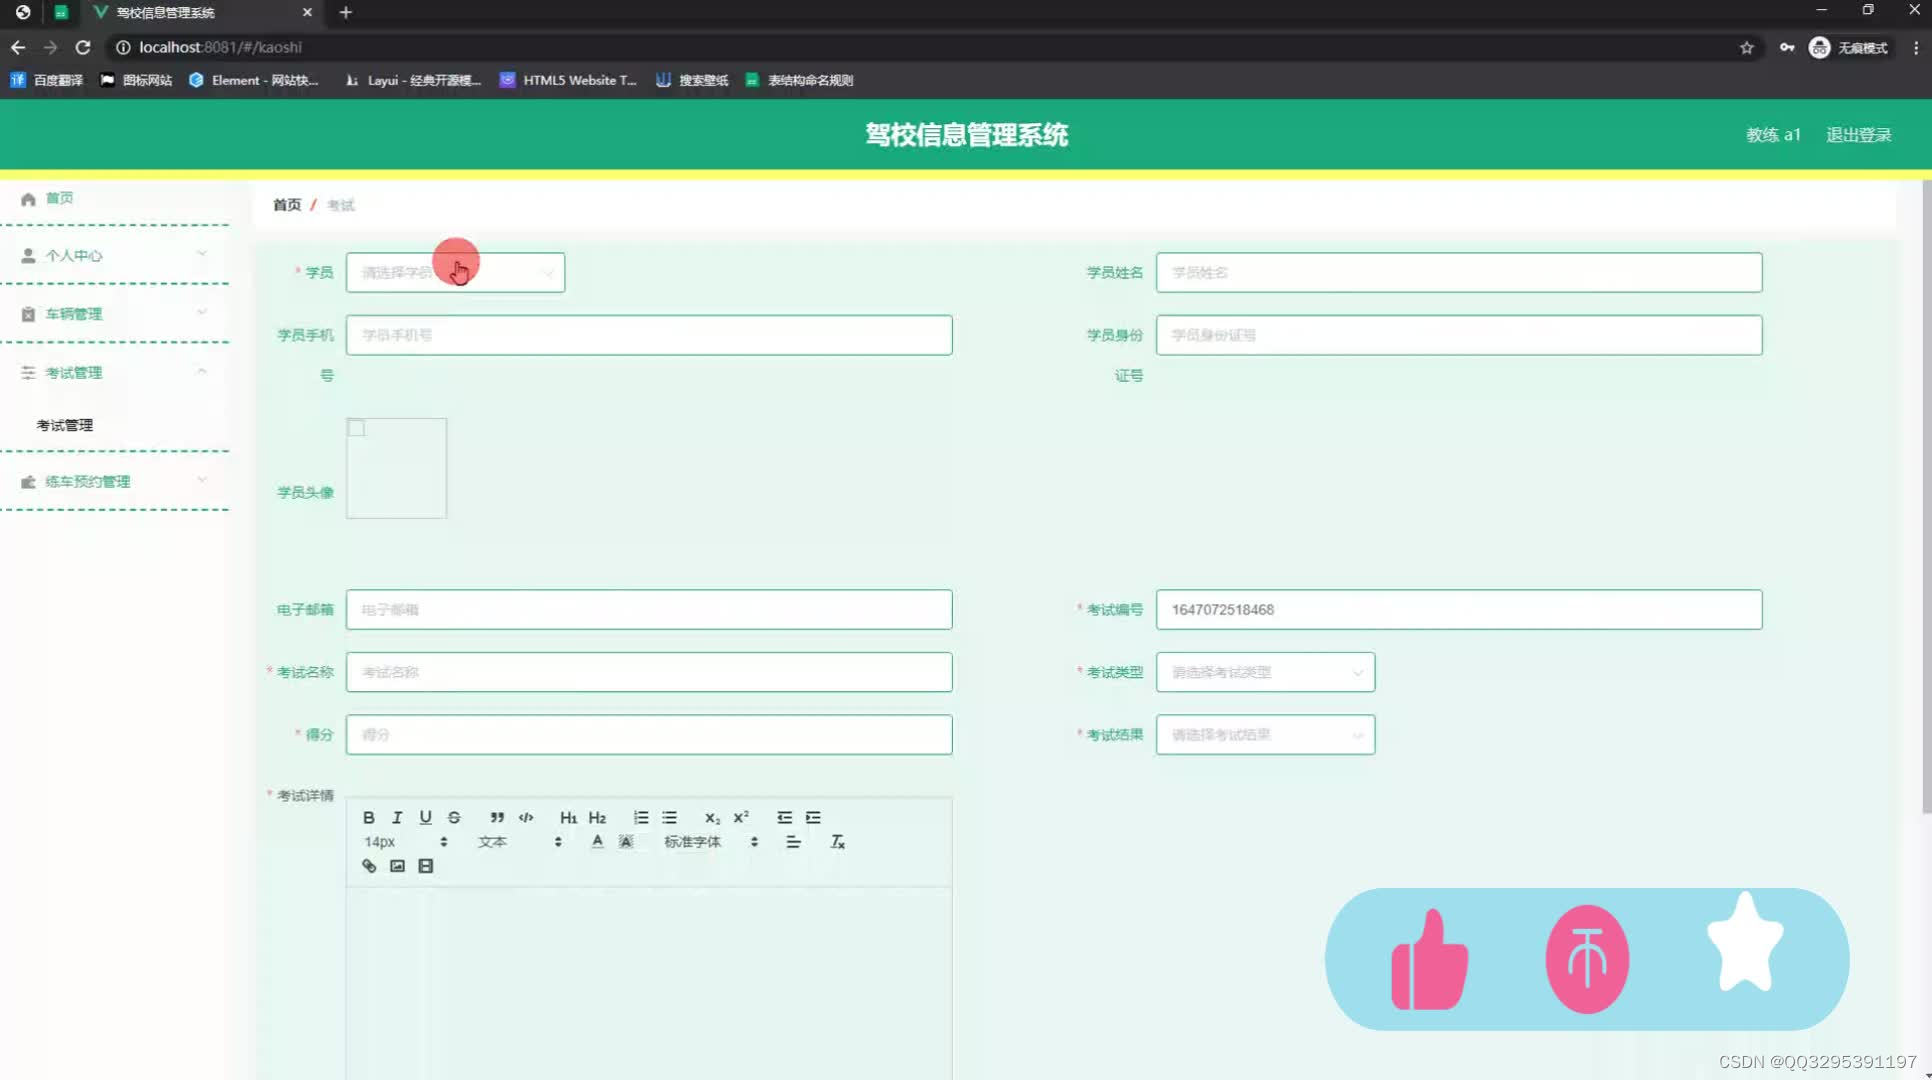Toggle bold formatting in the editor
The width and height of the screenshot is (1932, 1080).
(368, 817)
